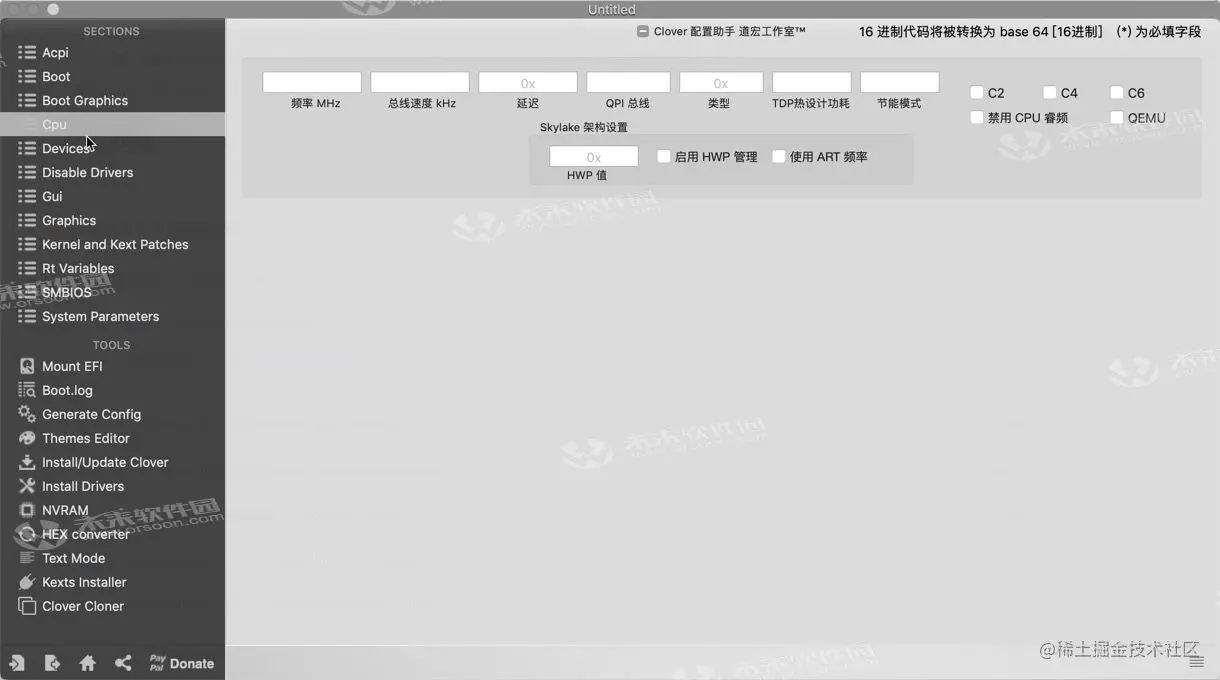Focus the 频率 MHz input field
Viewport: 1220px width, 680px height.
pos(312,83)
